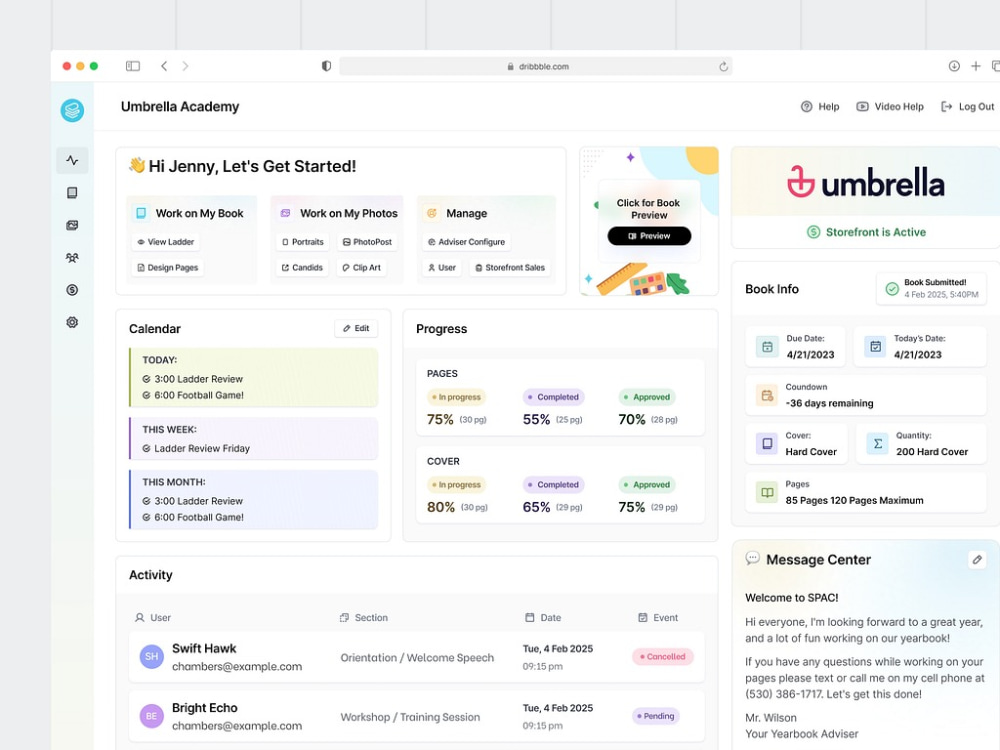The height and width of the screenshot is (750, 1000).
Task: Open the Candids button
Action: (302, 267)
